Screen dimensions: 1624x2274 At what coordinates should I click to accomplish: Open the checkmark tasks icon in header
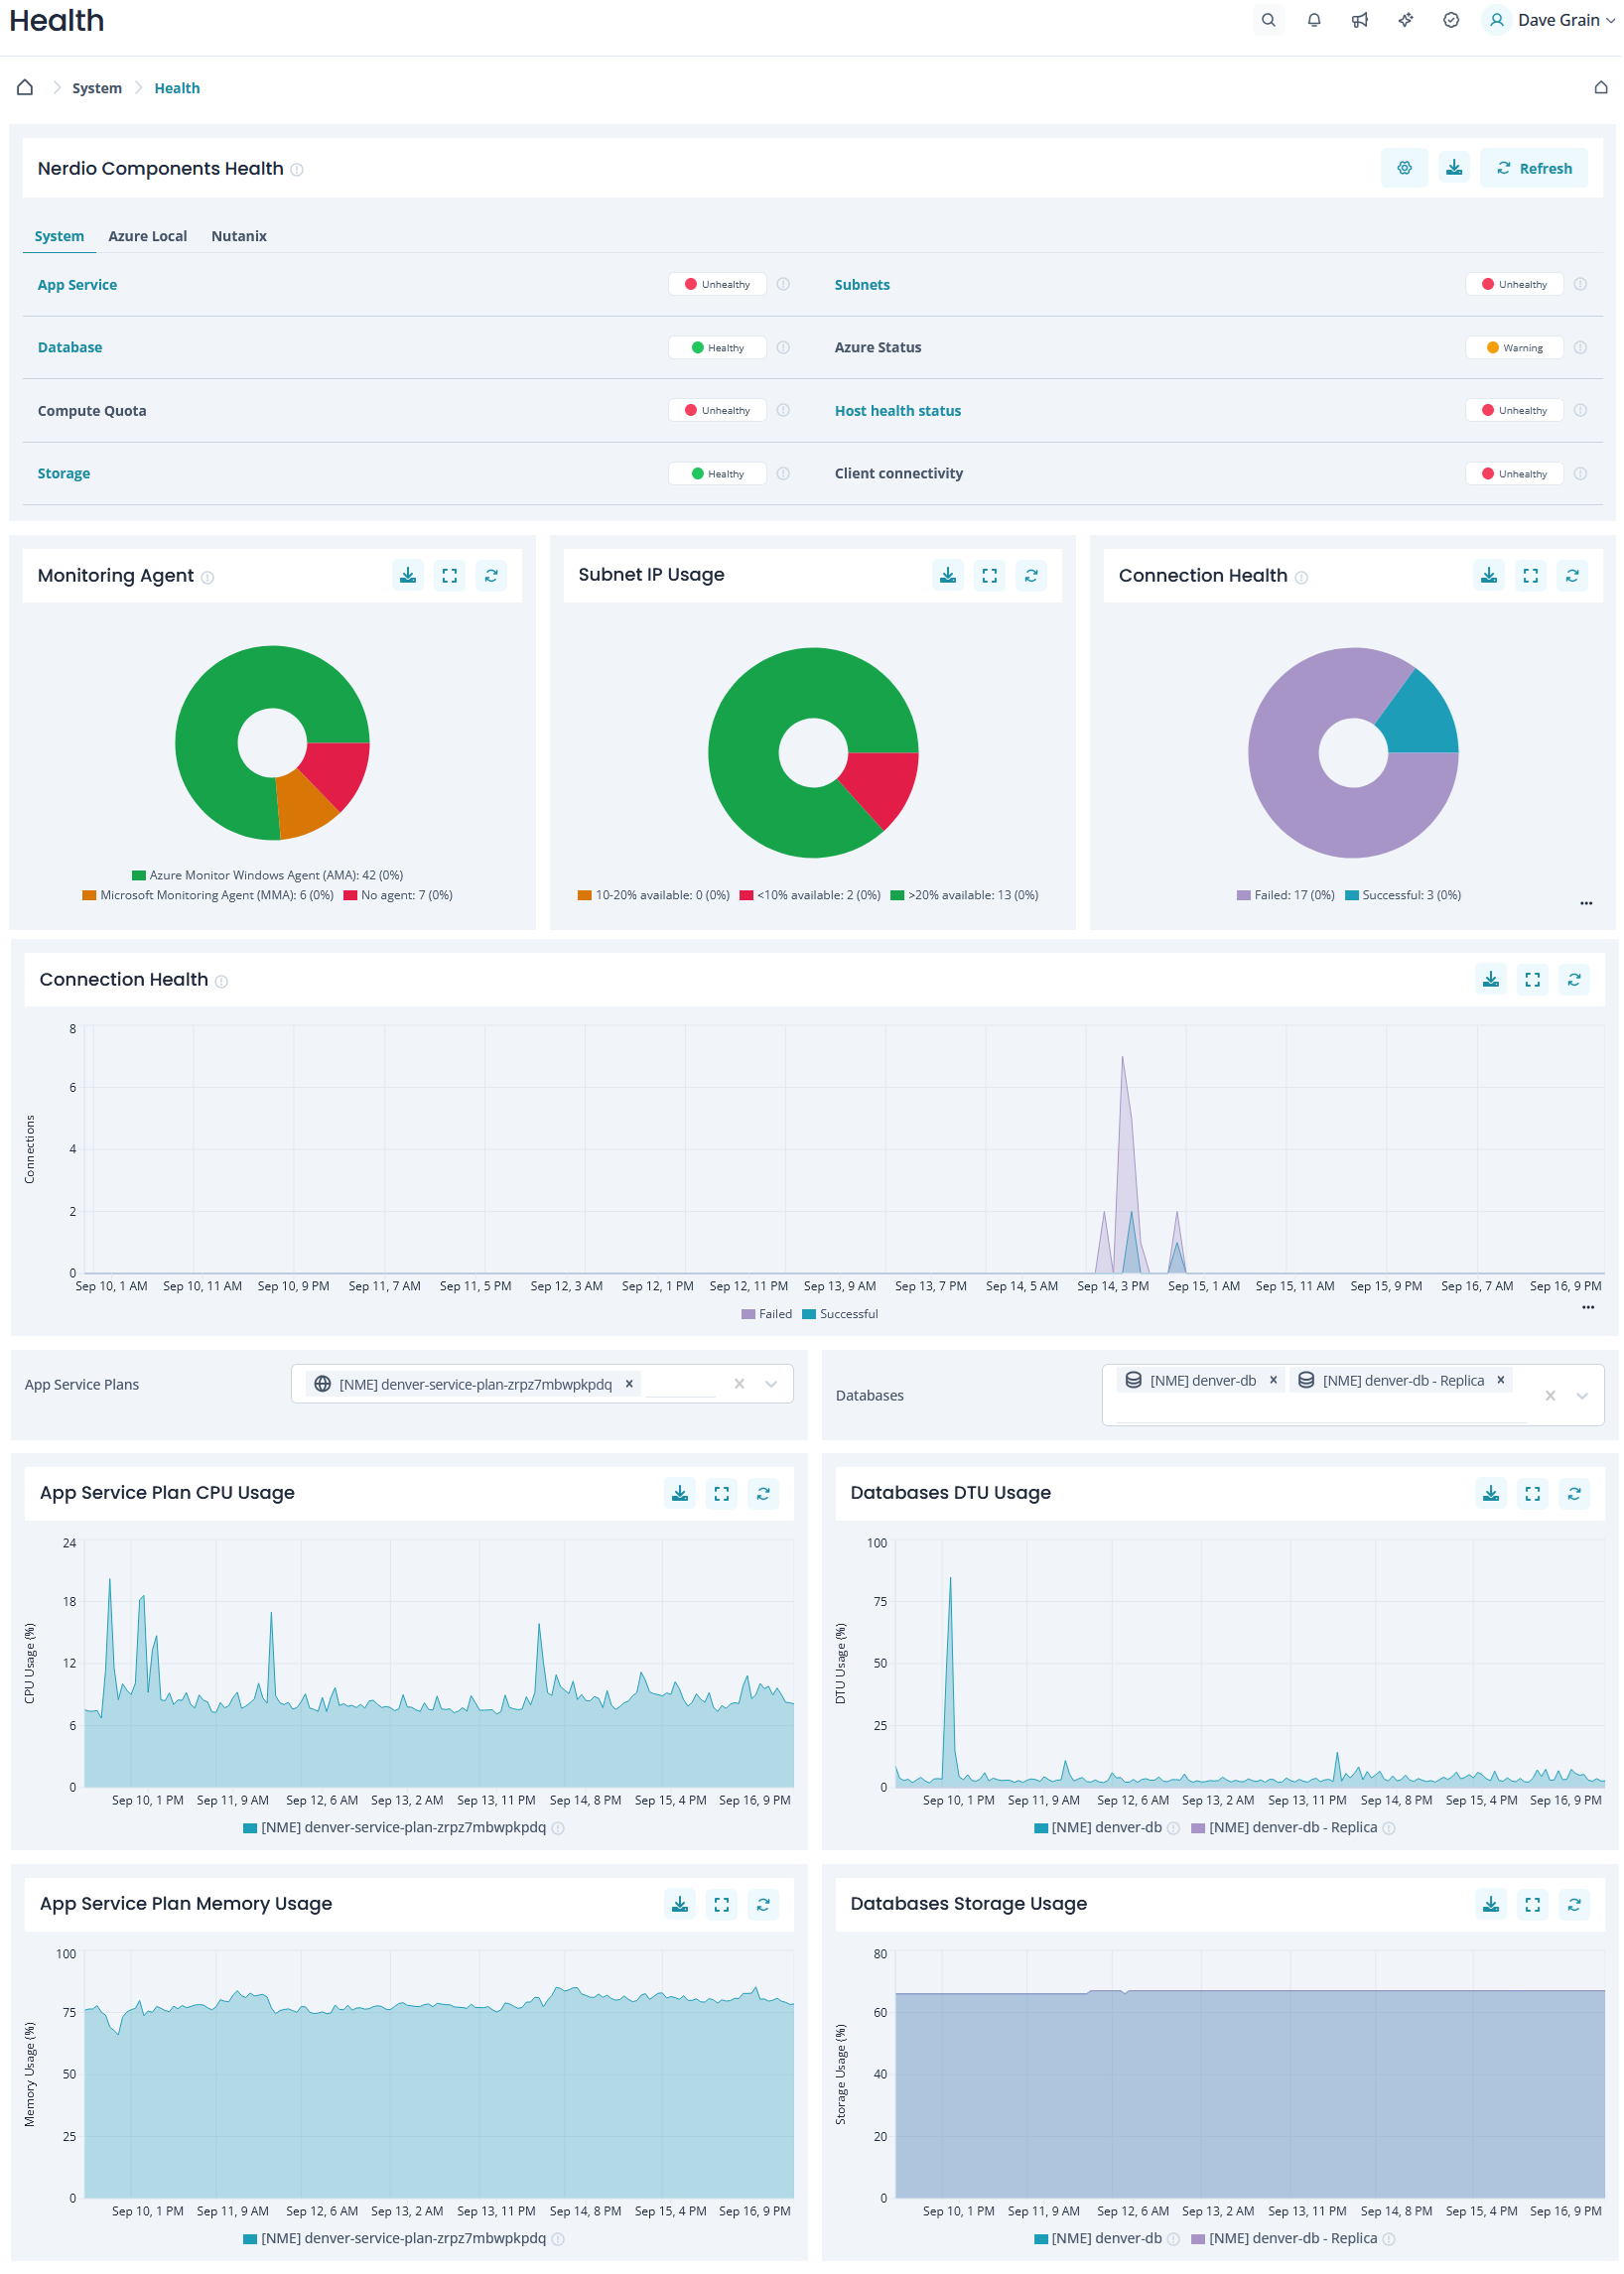coord(1451,20)
